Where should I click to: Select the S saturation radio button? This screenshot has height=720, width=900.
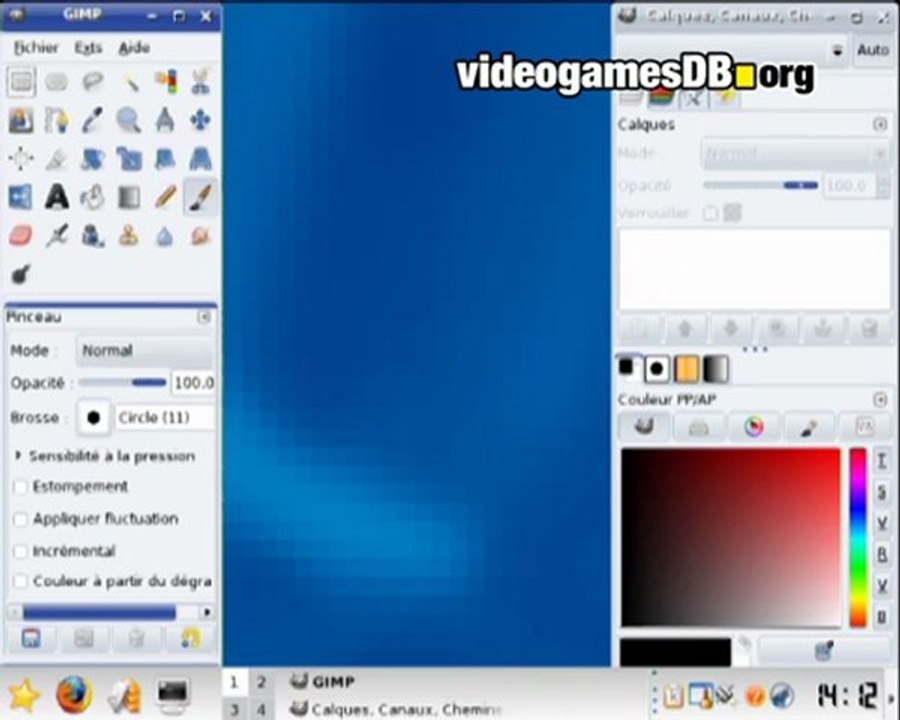point(882,492)
